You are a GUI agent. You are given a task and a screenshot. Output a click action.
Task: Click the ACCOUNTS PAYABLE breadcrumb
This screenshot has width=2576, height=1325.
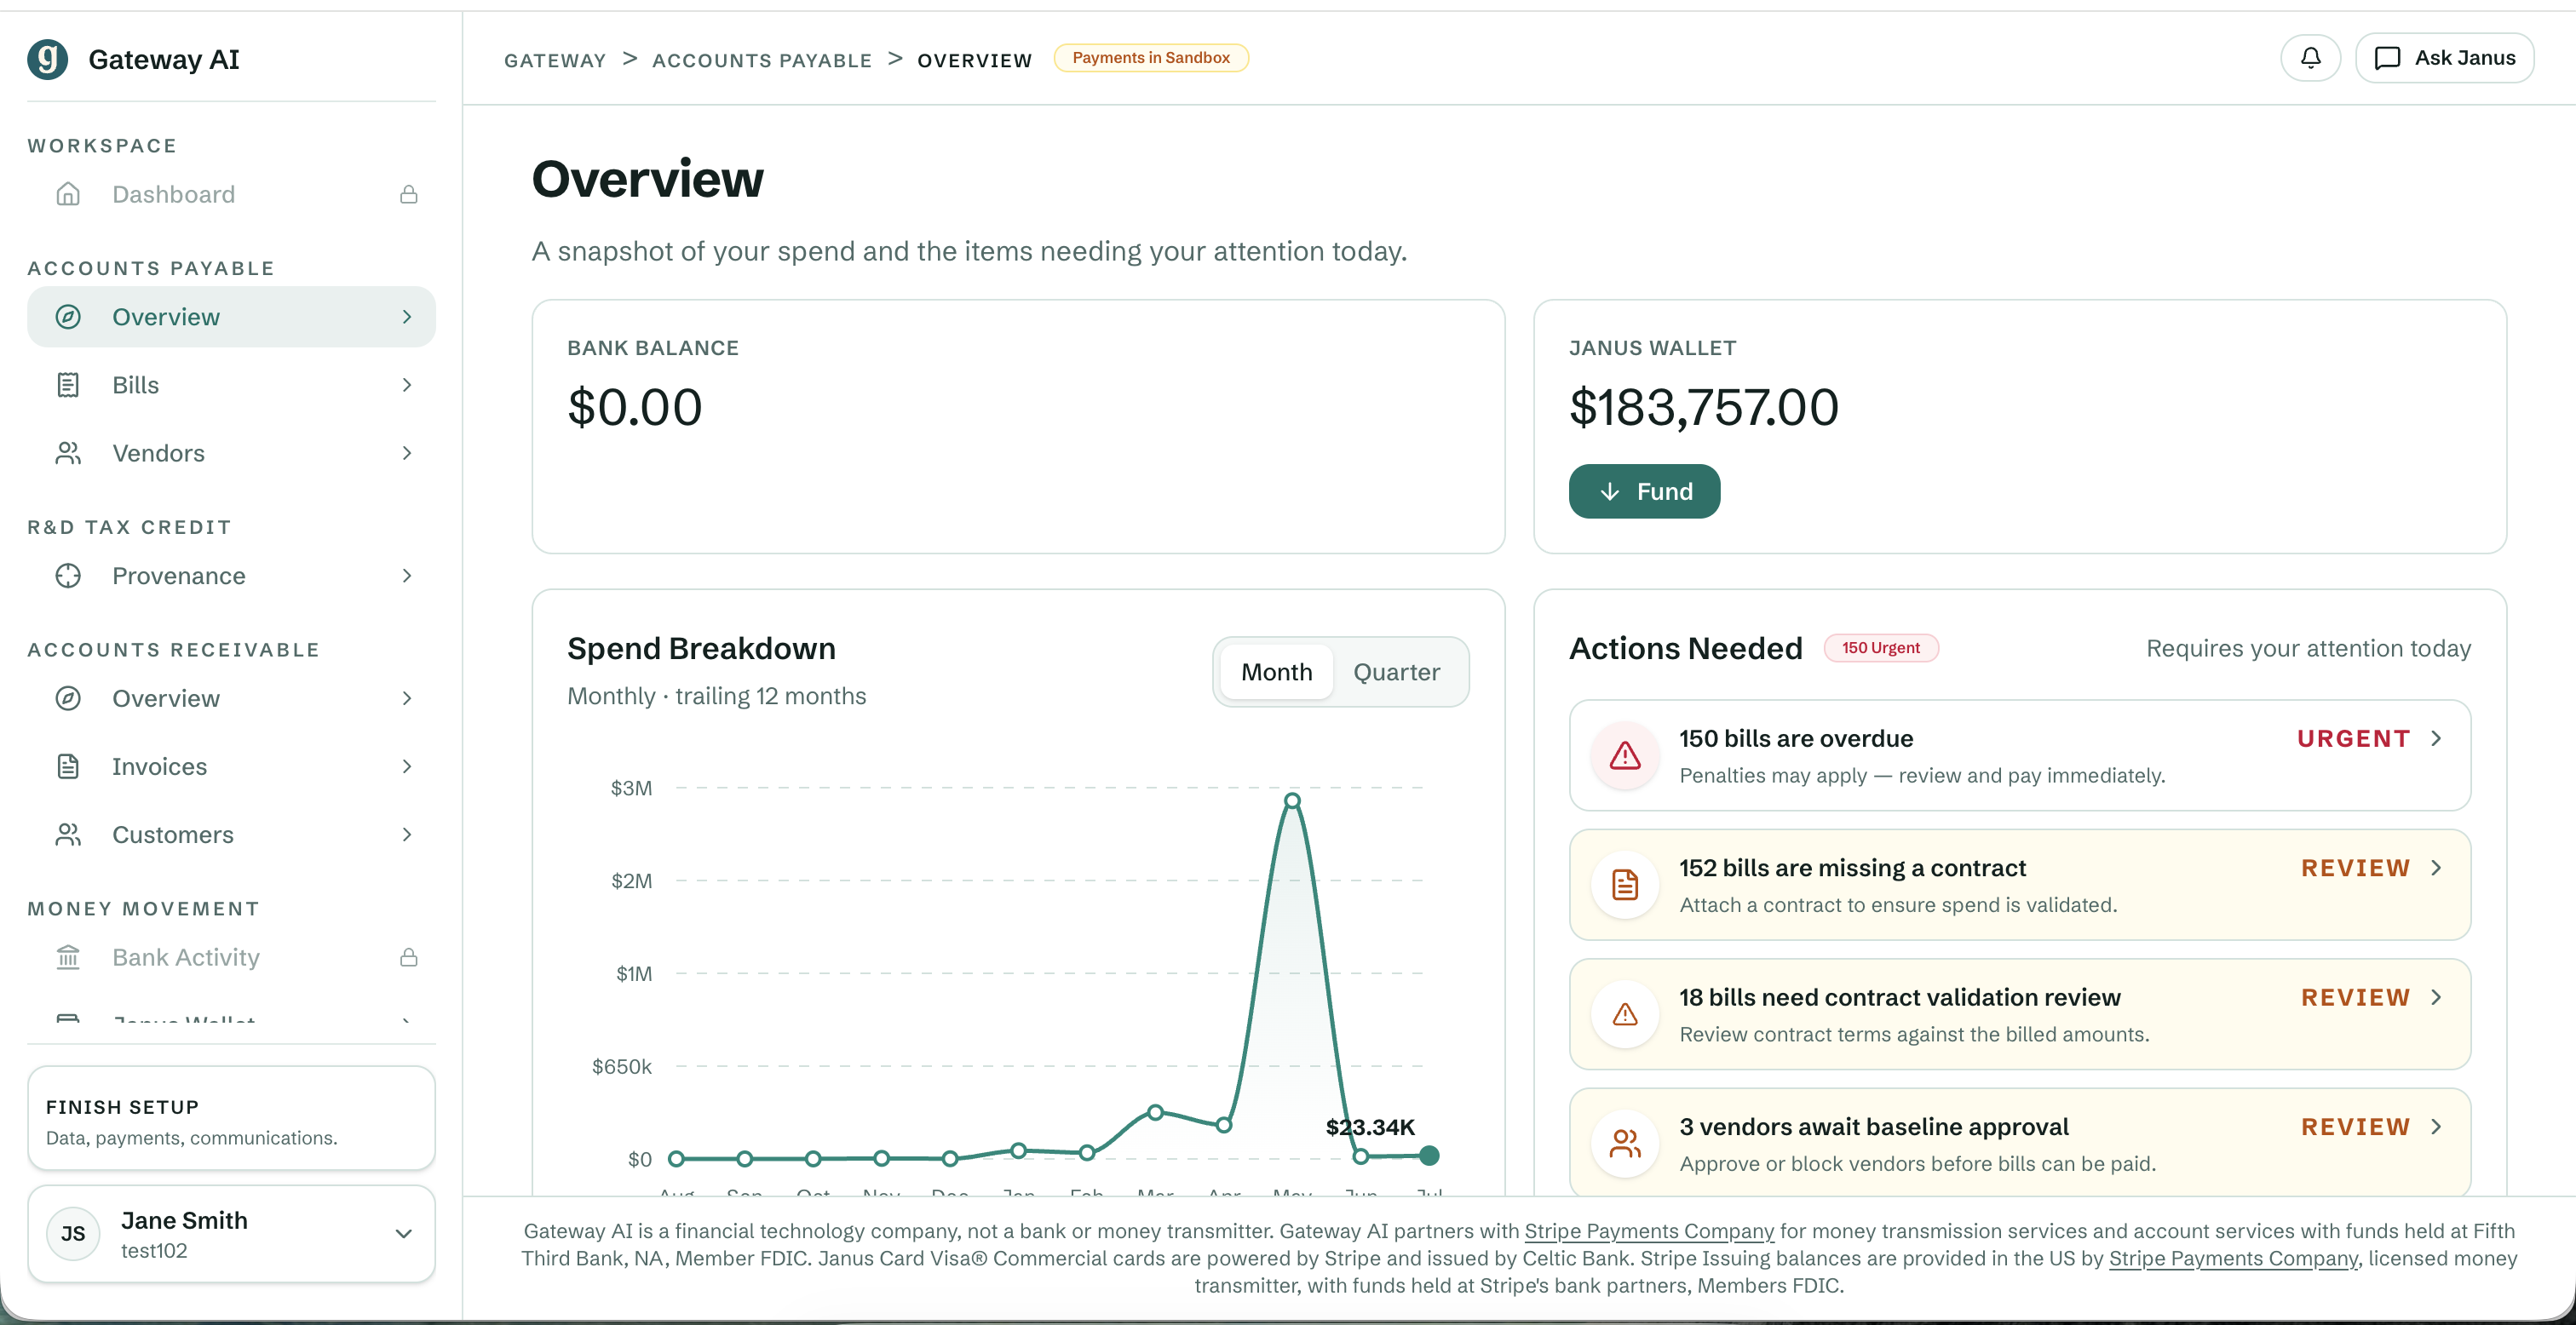(762, 61)
